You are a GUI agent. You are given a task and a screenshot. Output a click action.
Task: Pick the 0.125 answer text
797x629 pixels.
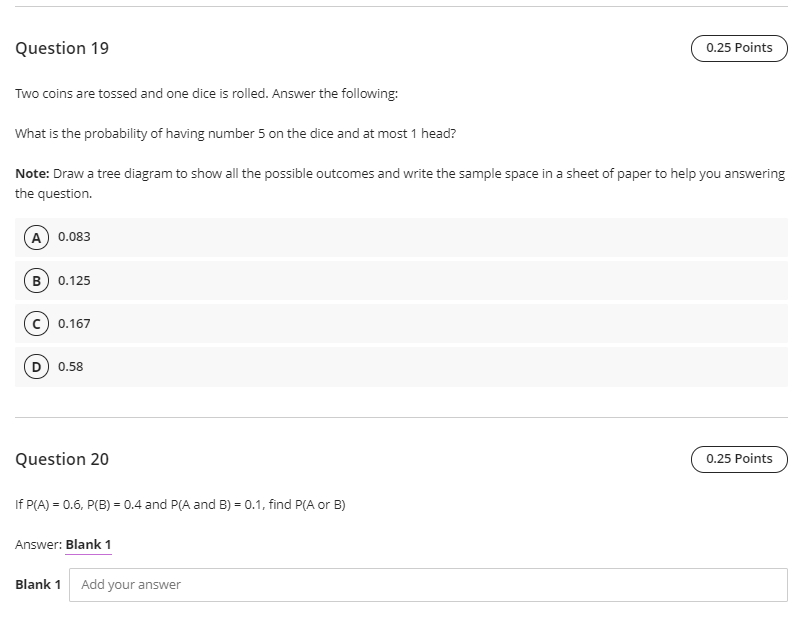pos(74,281)
